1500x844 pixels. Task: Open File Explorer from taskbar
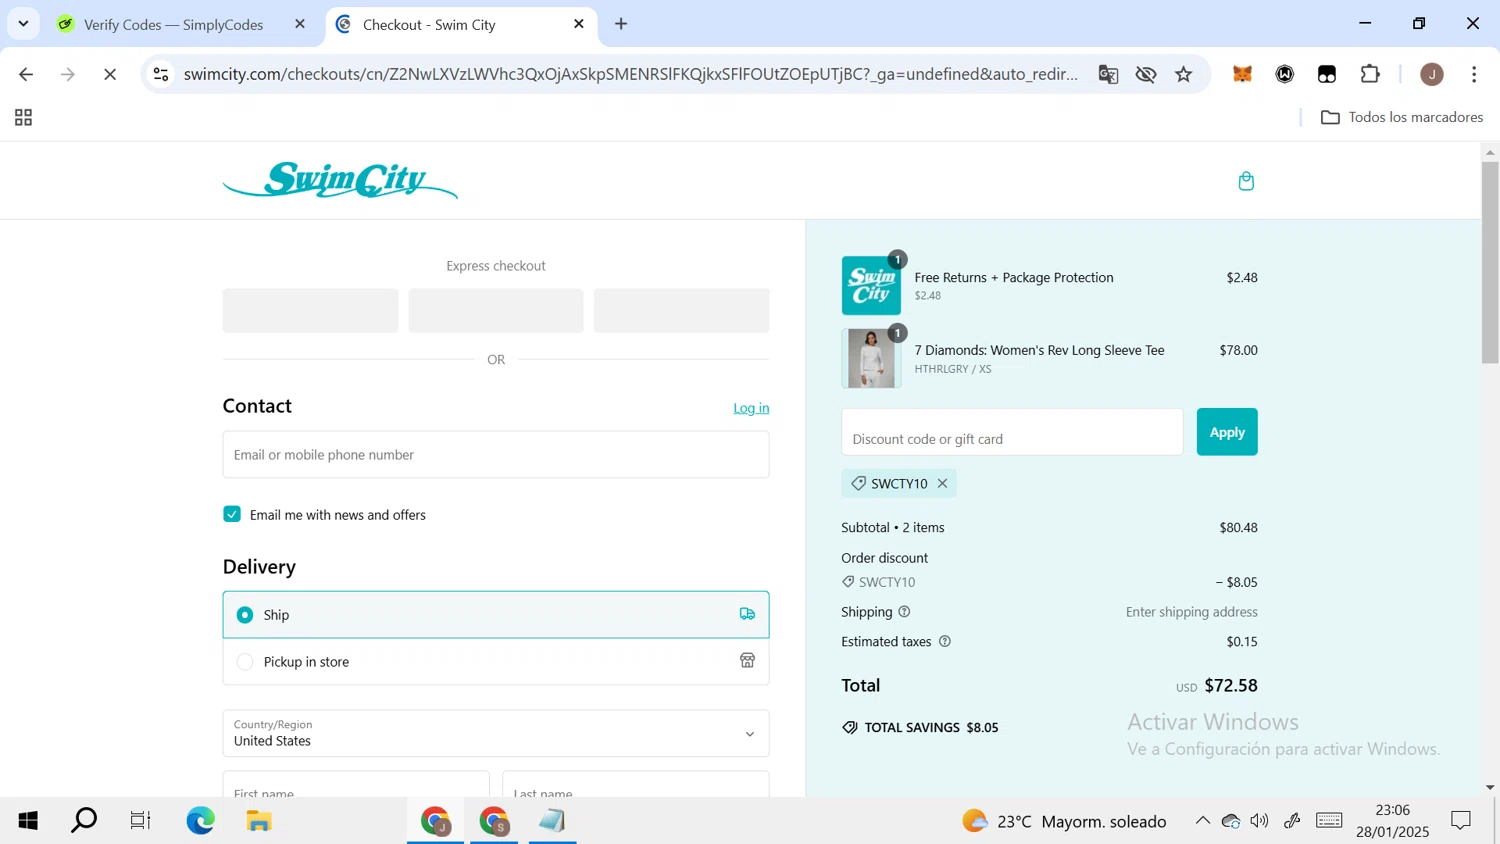pos(259,821)
